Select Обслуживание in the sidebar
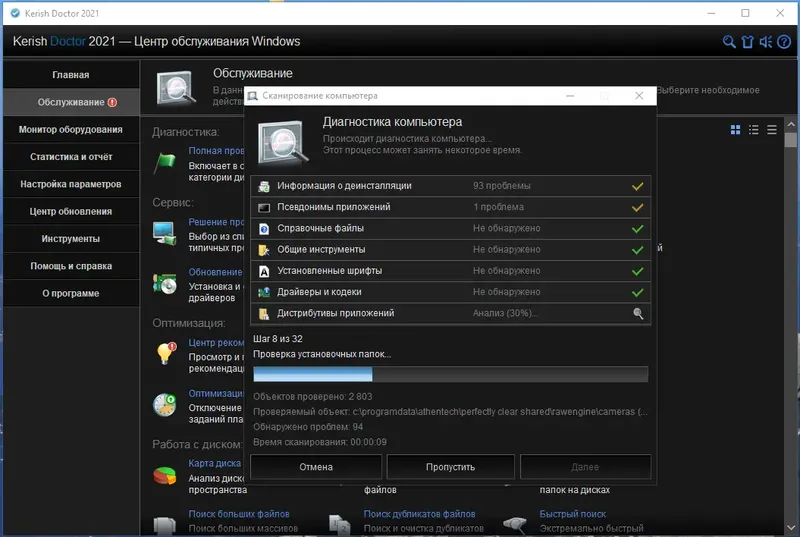Viewport: 800px width, 537px height. click(x=71, y=102)
